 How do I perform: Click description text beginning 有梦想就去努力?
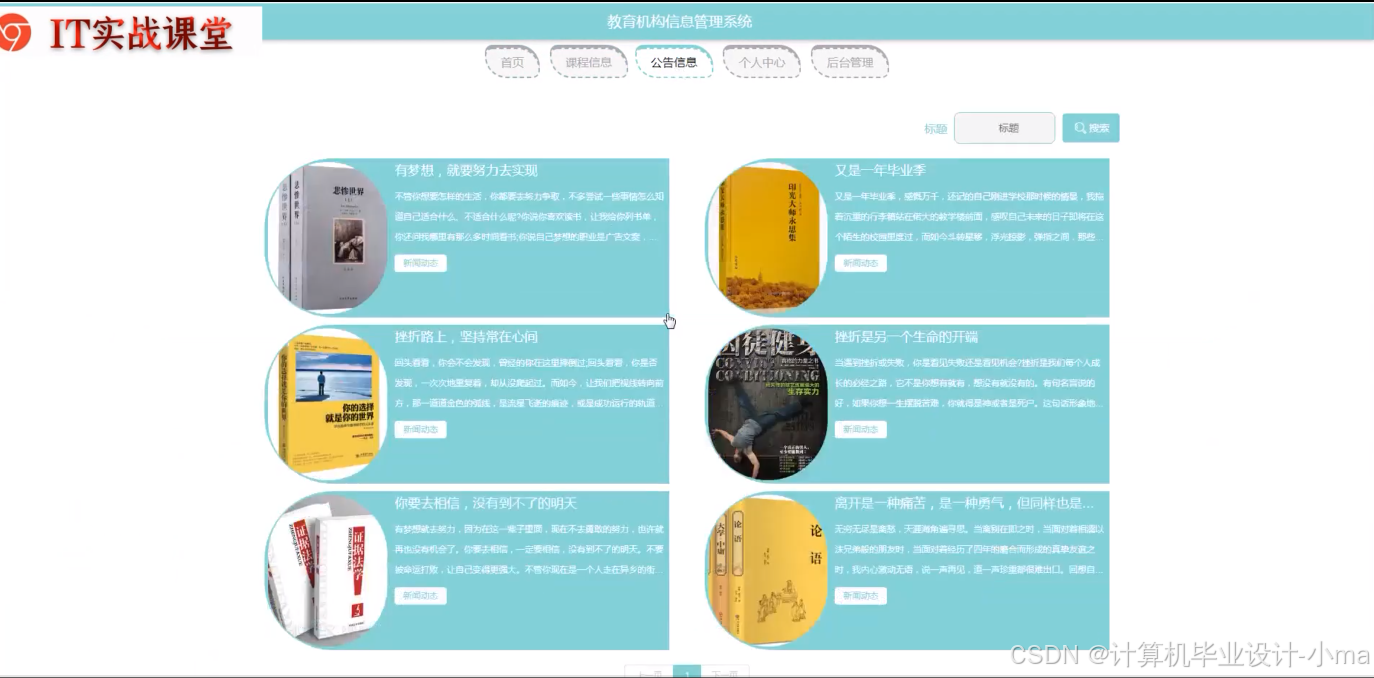(x=529, y=549)
